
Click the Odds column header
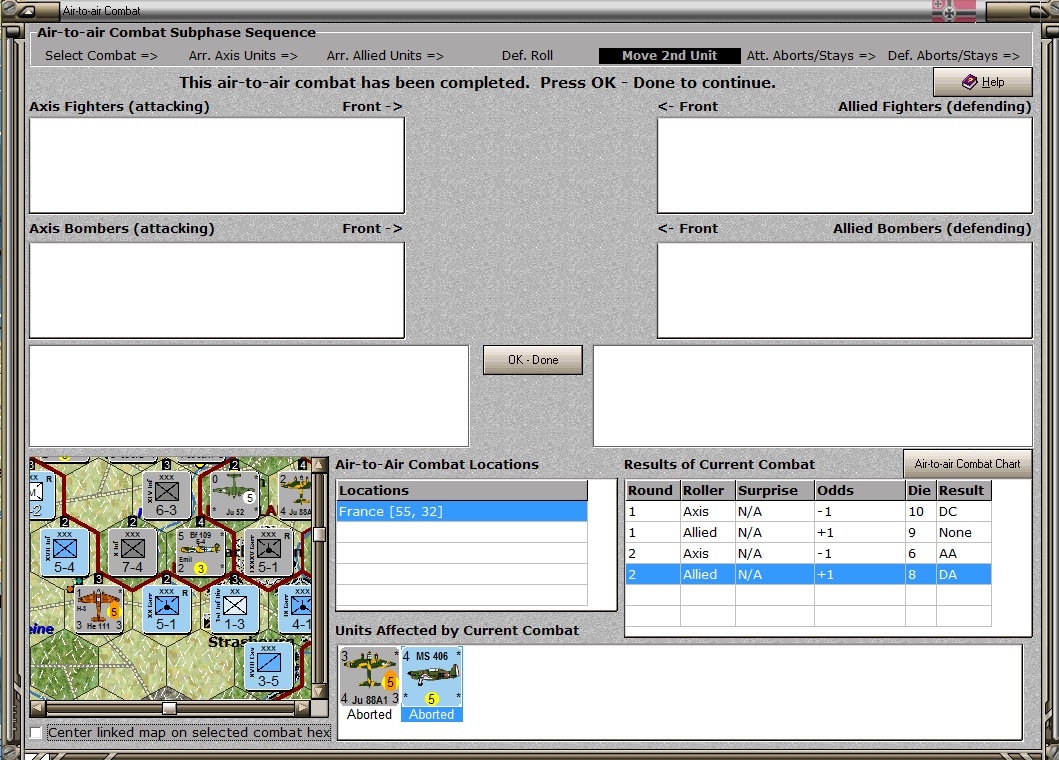[860, 490]
